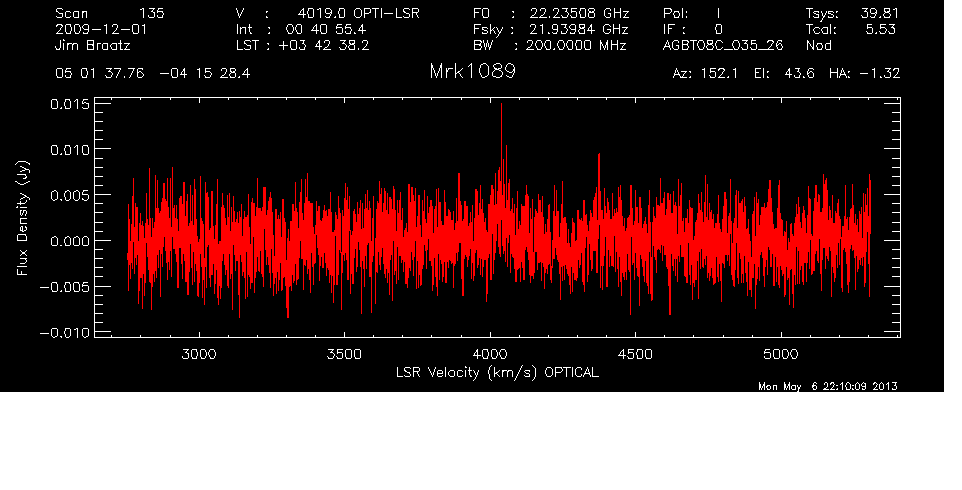Click the Flux Density (Jy) axis label
962x490 pixels.
[x=23, y=218]
